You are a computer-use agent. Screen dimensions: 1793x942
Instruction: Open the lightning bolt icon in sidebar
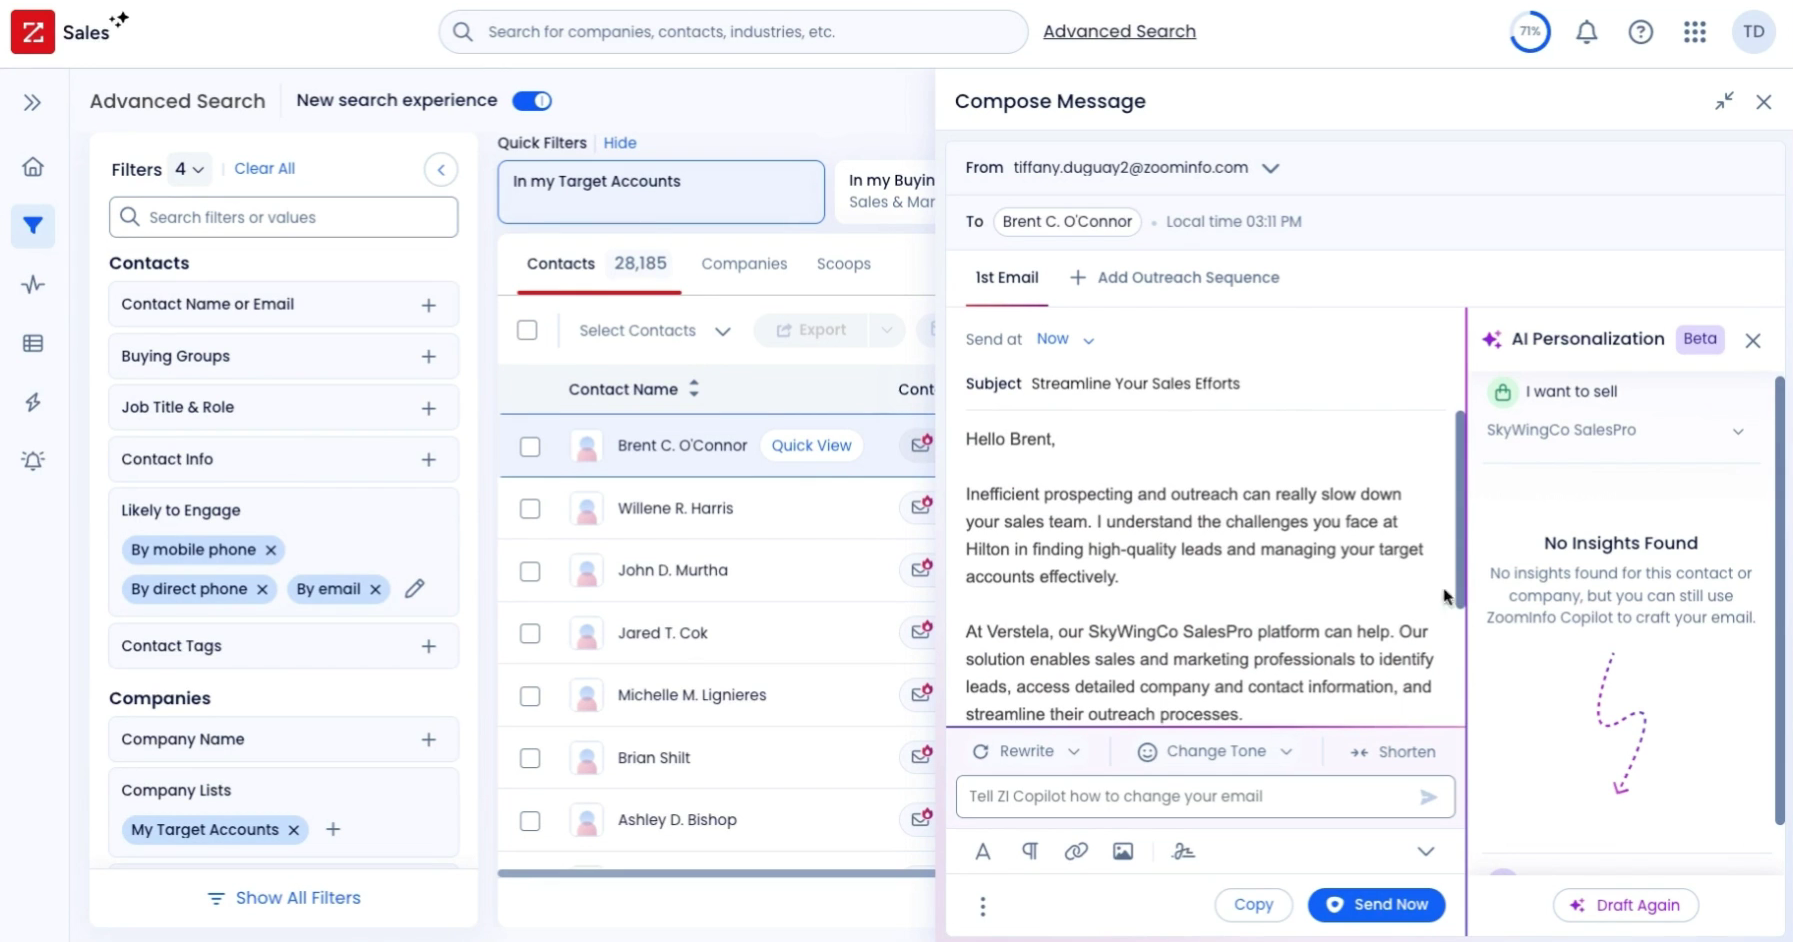[33, 402]
